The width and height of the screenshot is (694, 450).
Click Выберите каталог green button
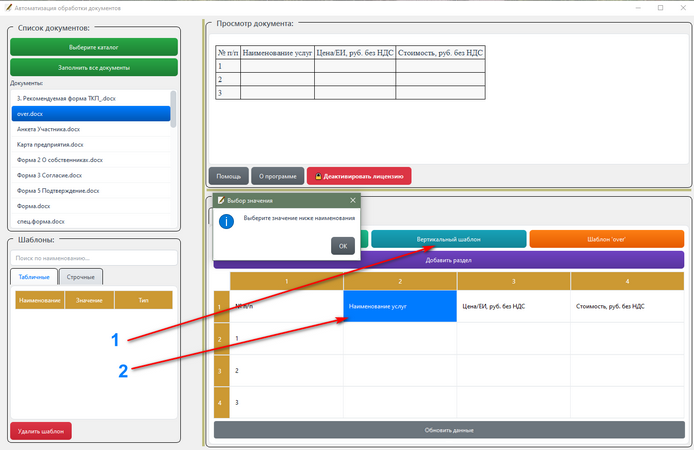click(94, 47)
